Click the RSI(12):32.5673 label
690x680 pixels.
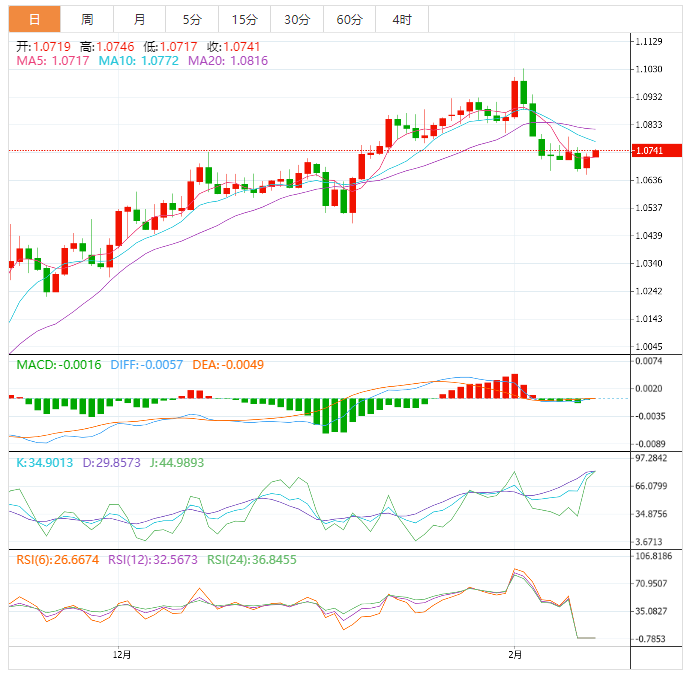pyautogui.click(x=153, y=560)
